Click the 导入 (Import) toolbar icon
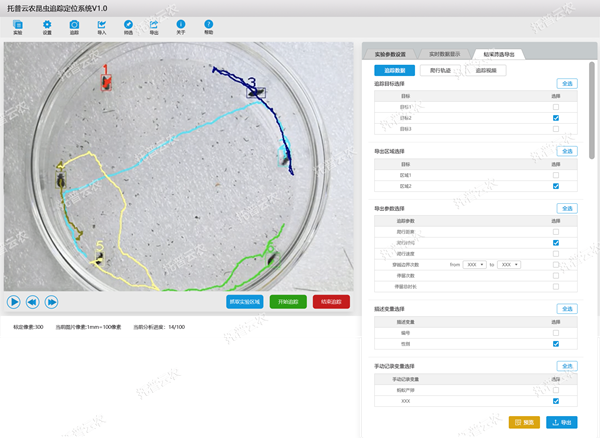 [101, 26]
